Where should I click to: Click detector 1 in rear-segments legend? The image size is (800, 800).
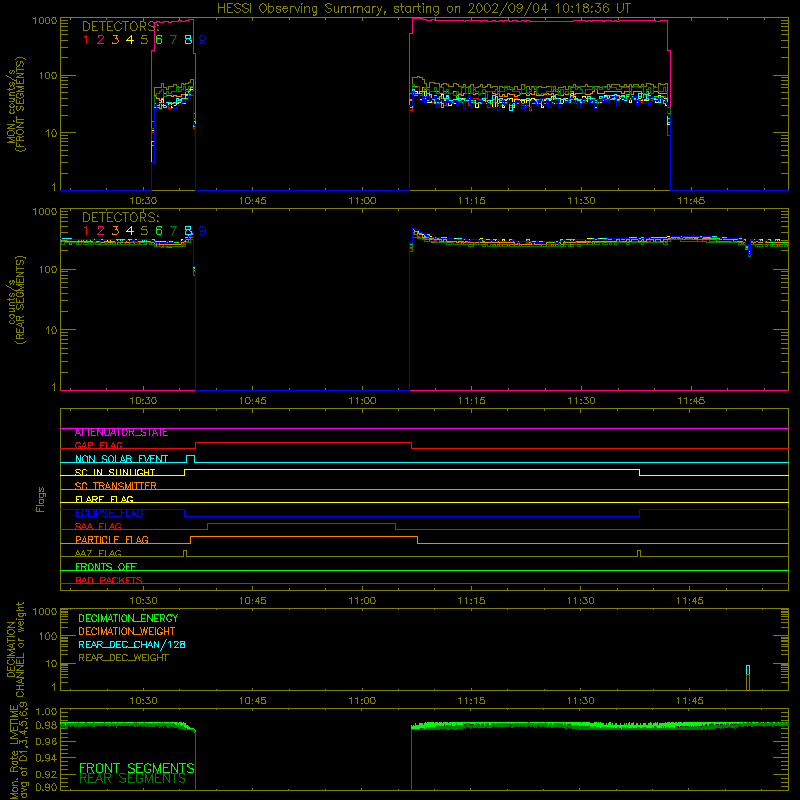(x=86, y=231)
